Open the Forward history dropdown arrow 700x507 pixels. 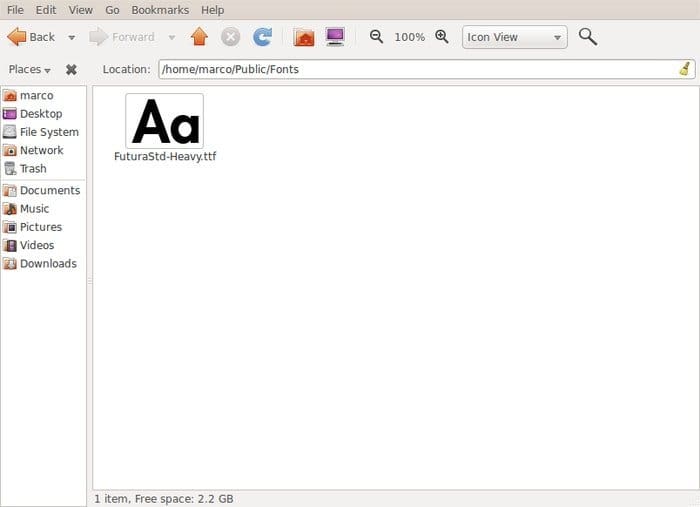(172, 37)
